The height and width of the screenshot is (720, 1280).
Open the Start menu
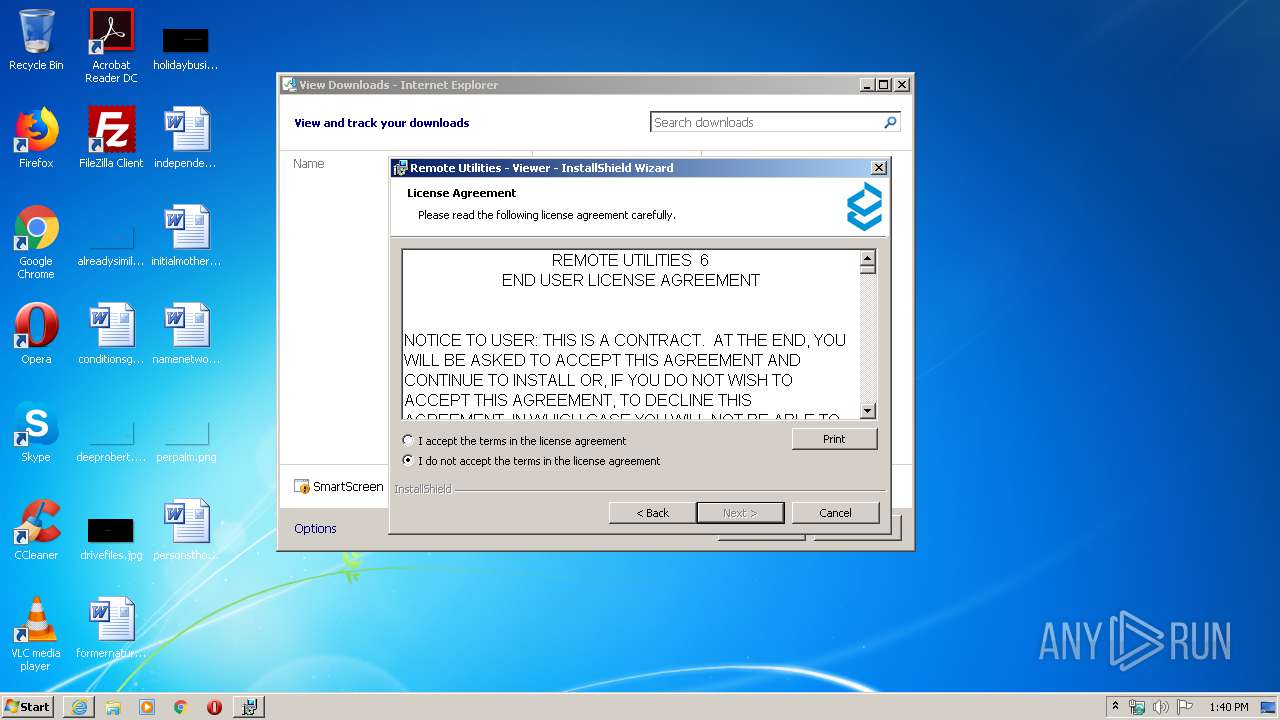[x=28, y=707]
